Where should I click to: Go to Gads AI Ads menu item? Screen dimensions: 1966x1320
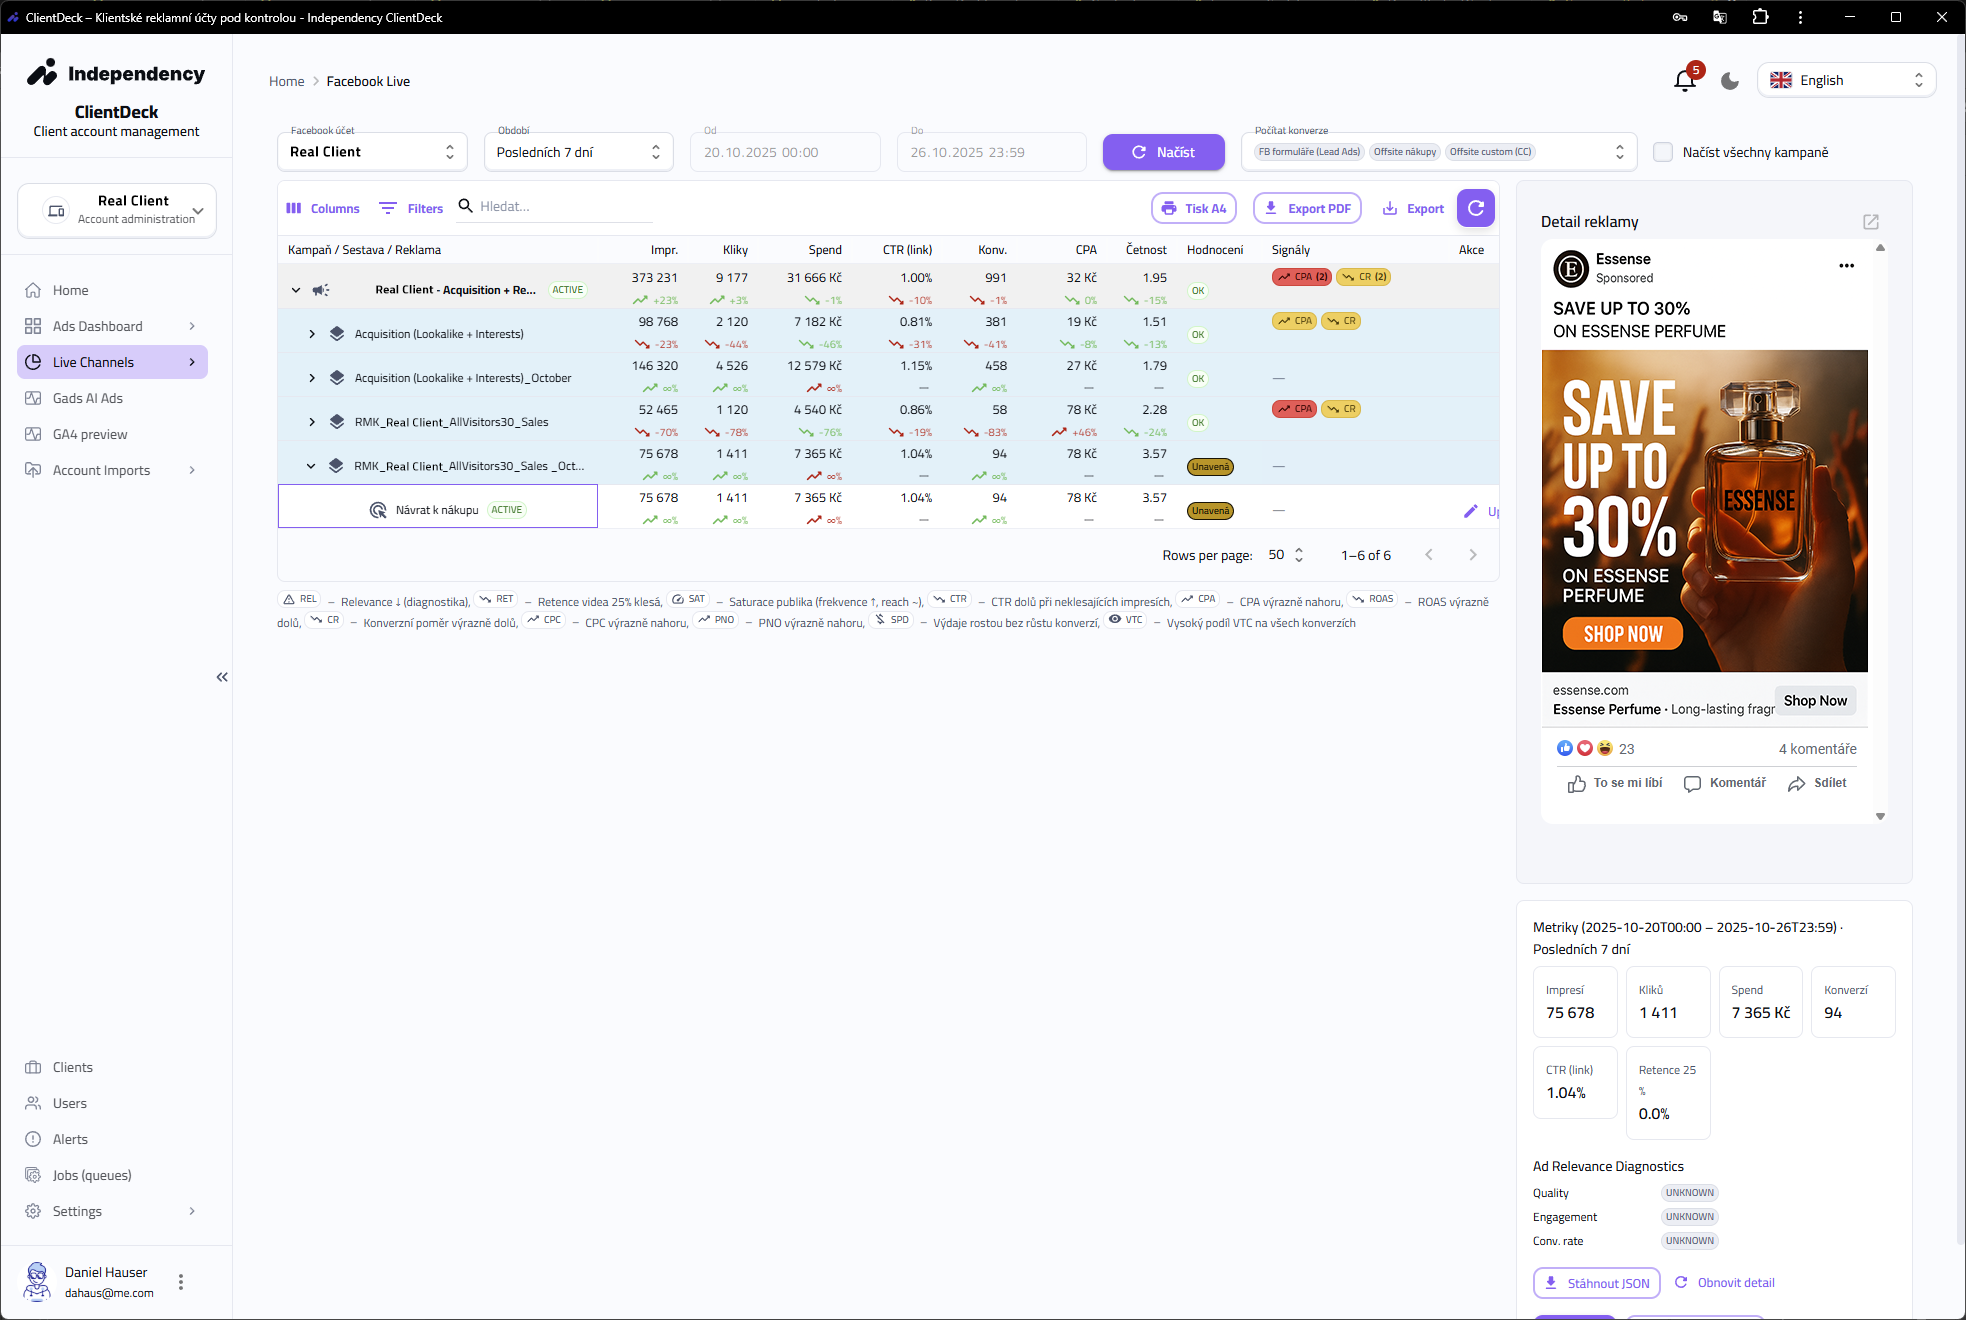88,398
